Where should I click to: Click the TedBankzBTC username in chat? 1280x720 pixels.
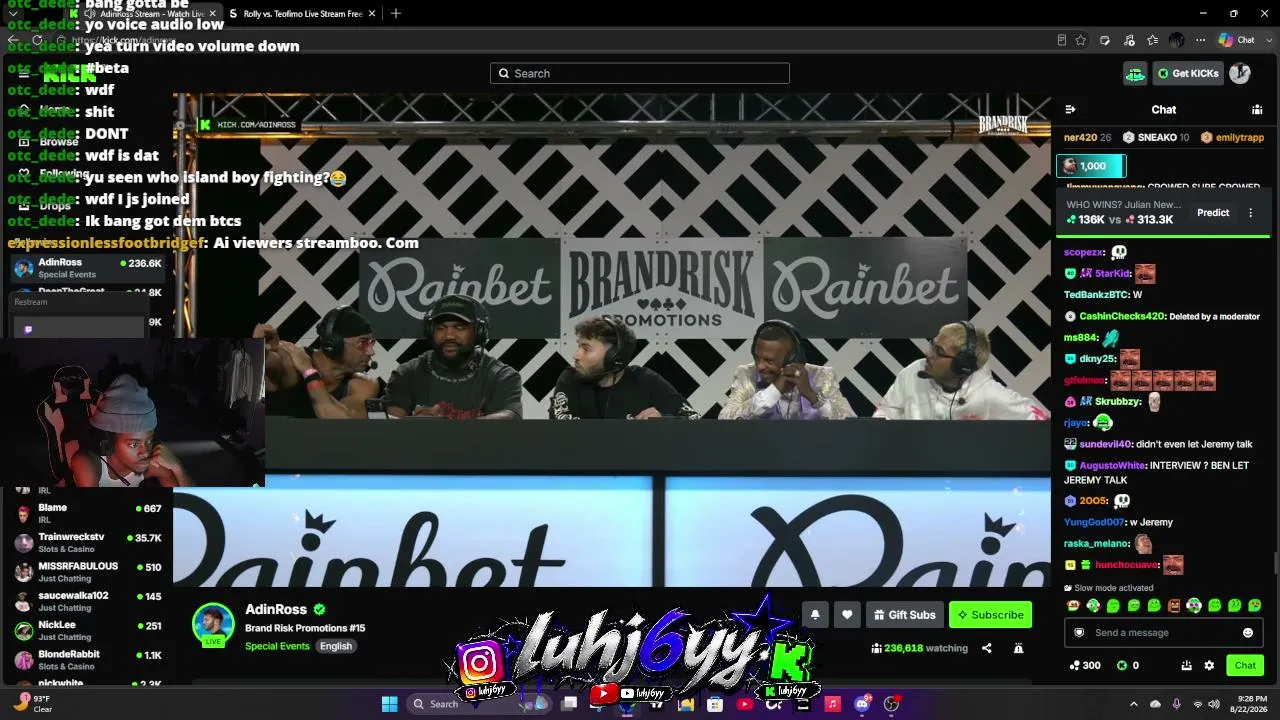point(1096,295)
